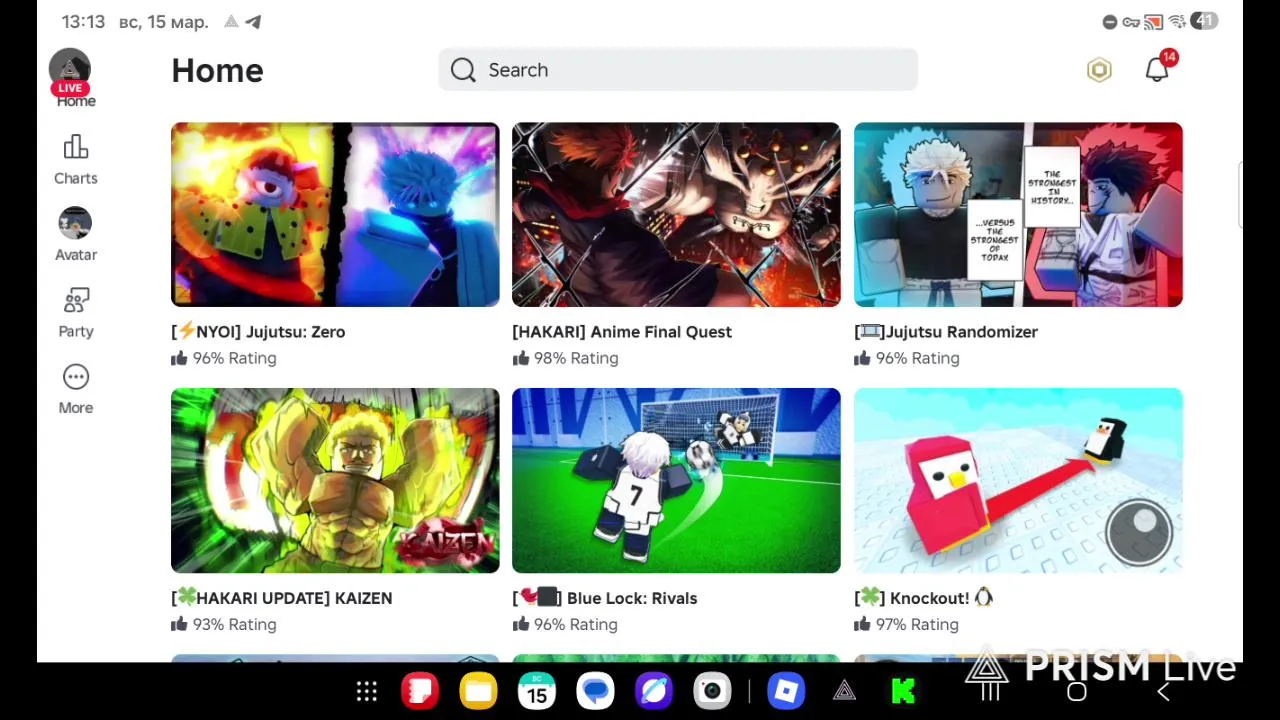Image resolution: width=1280 pixels, height=720 pixels.
Task: Tap the recent apps navigation button
Action: [990, 692]
